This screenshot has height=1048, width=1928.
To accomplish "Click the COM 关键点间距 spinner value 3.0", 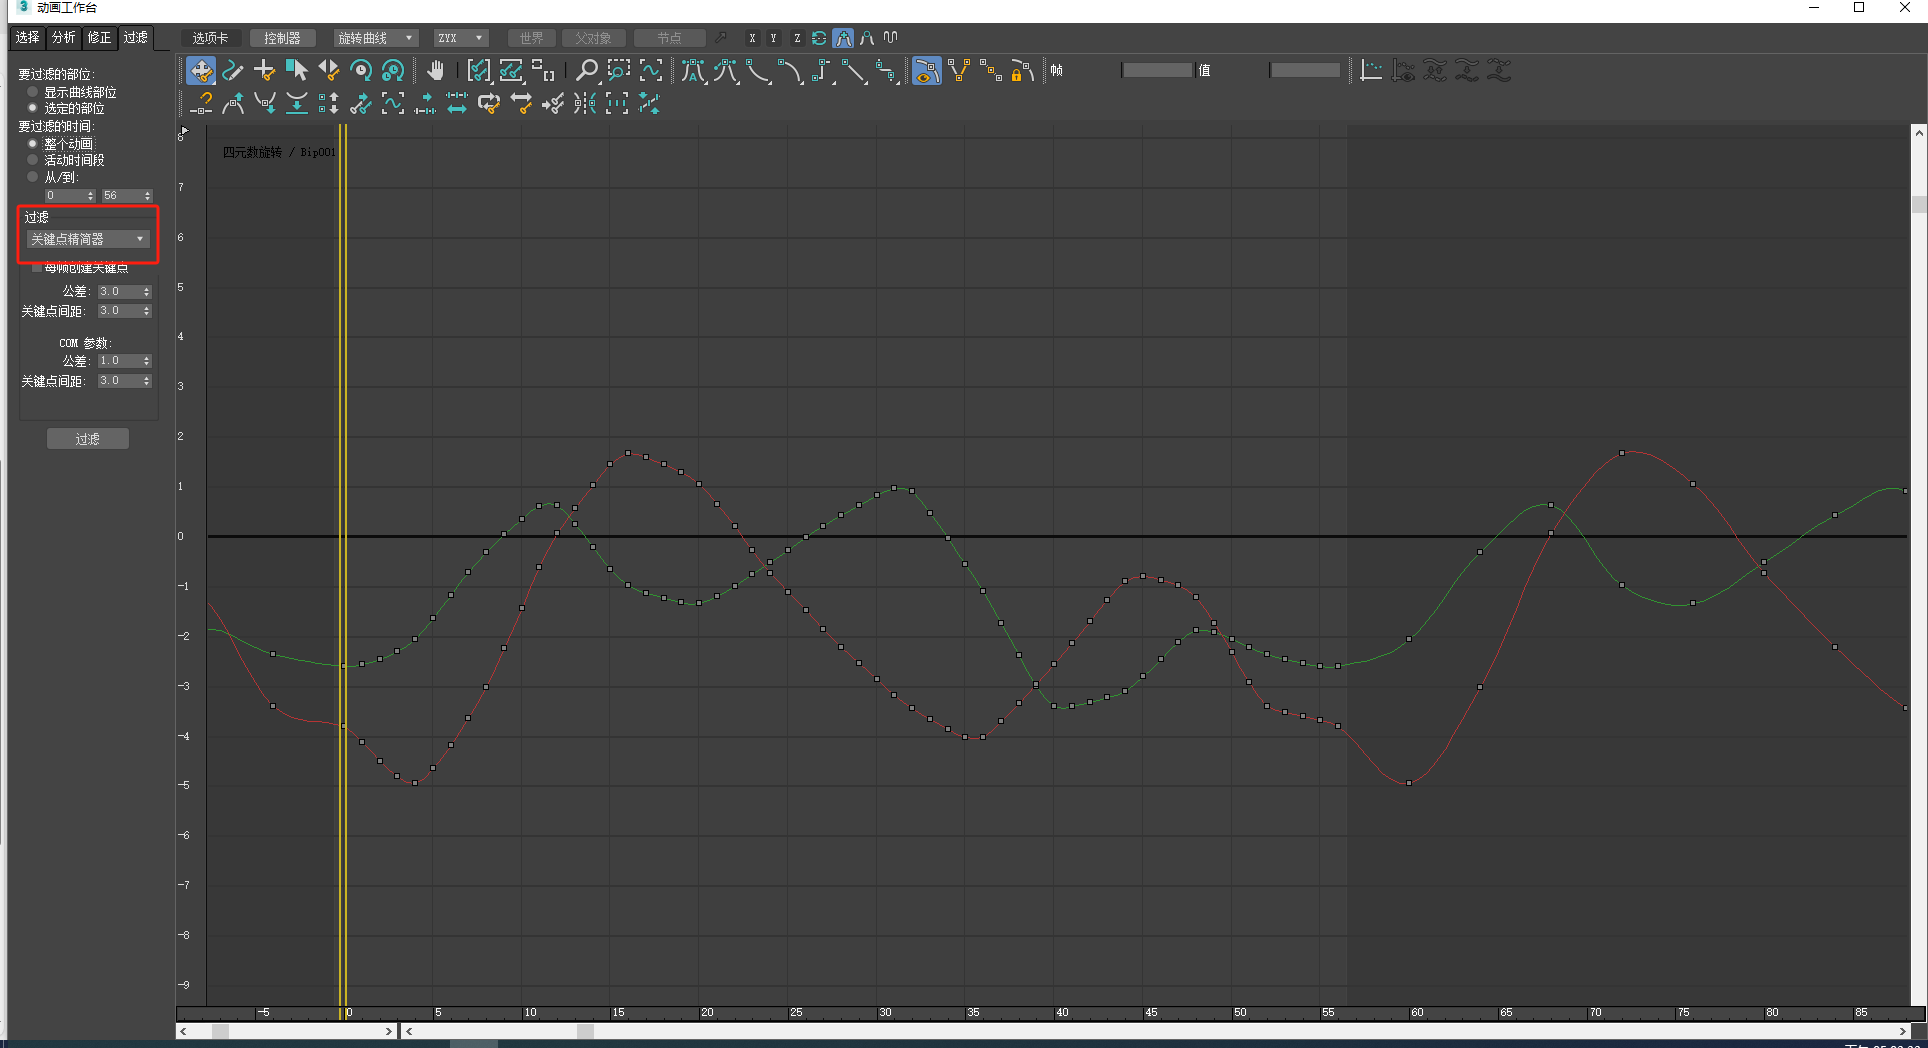I will pyautogui.click(x=125, y=381).
